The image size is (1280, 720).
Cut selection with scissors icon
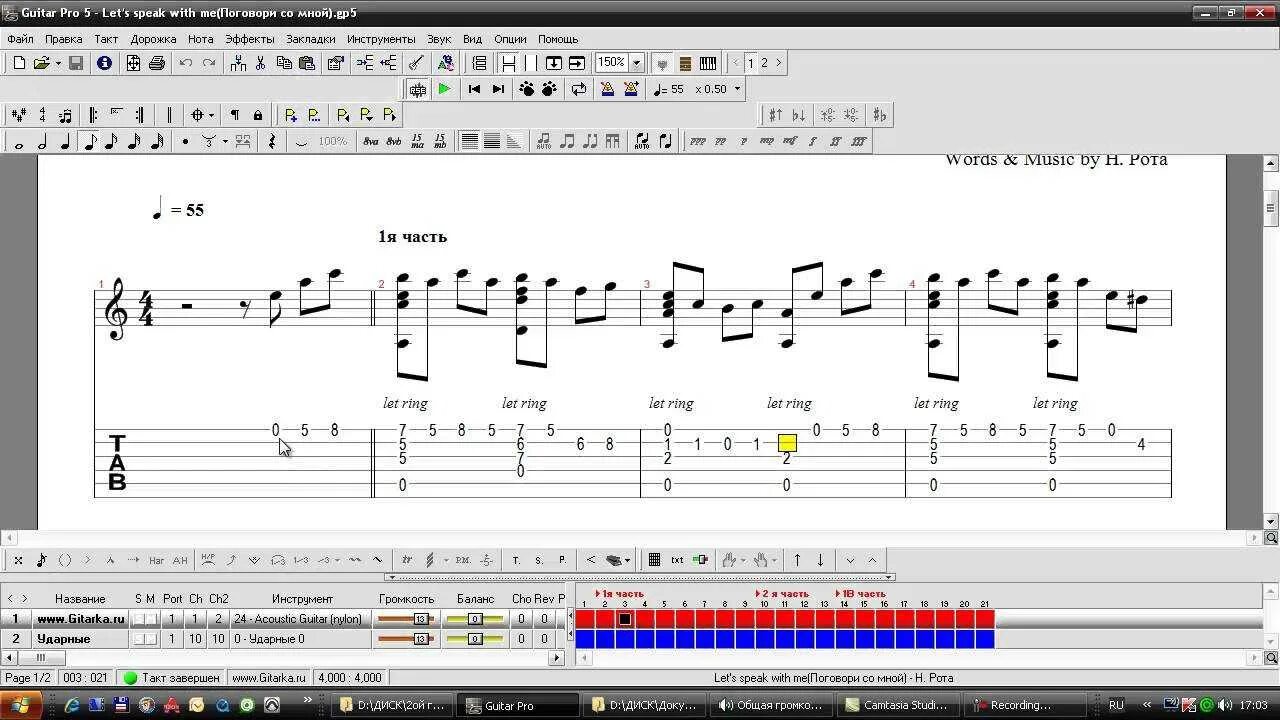coord(260,63)
